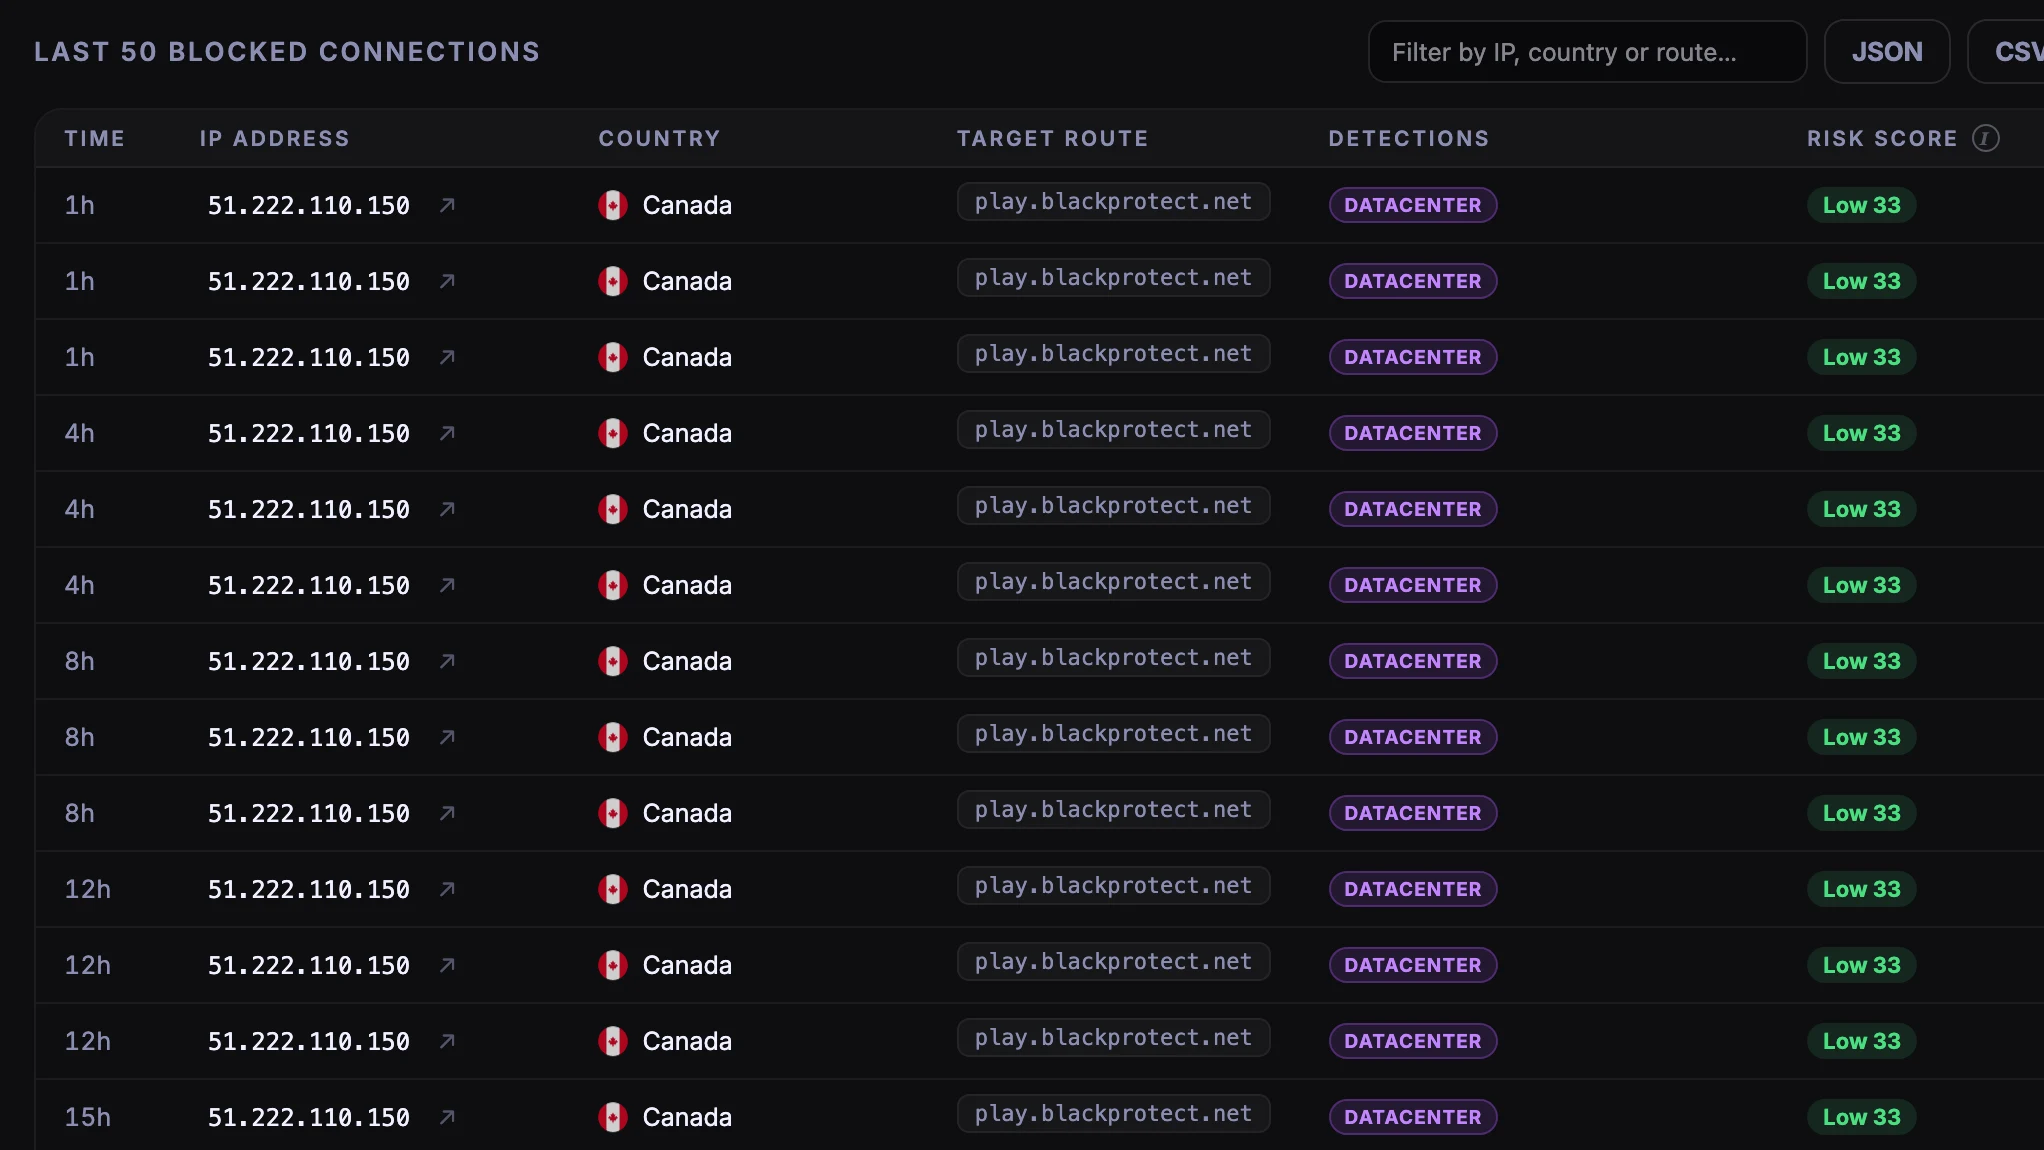Click DATACENTER badge in the first 1h row

click(1413, 205)
